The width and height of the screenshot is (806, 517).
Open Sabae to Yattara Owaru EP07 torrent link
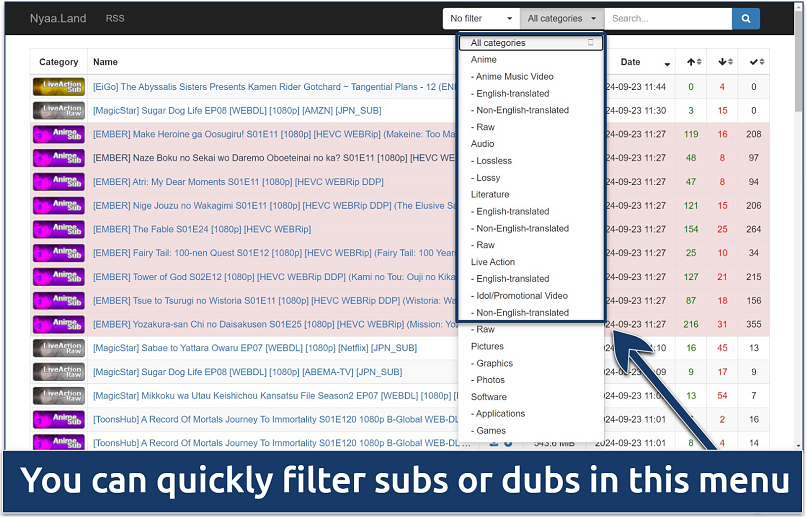[255, 348]
